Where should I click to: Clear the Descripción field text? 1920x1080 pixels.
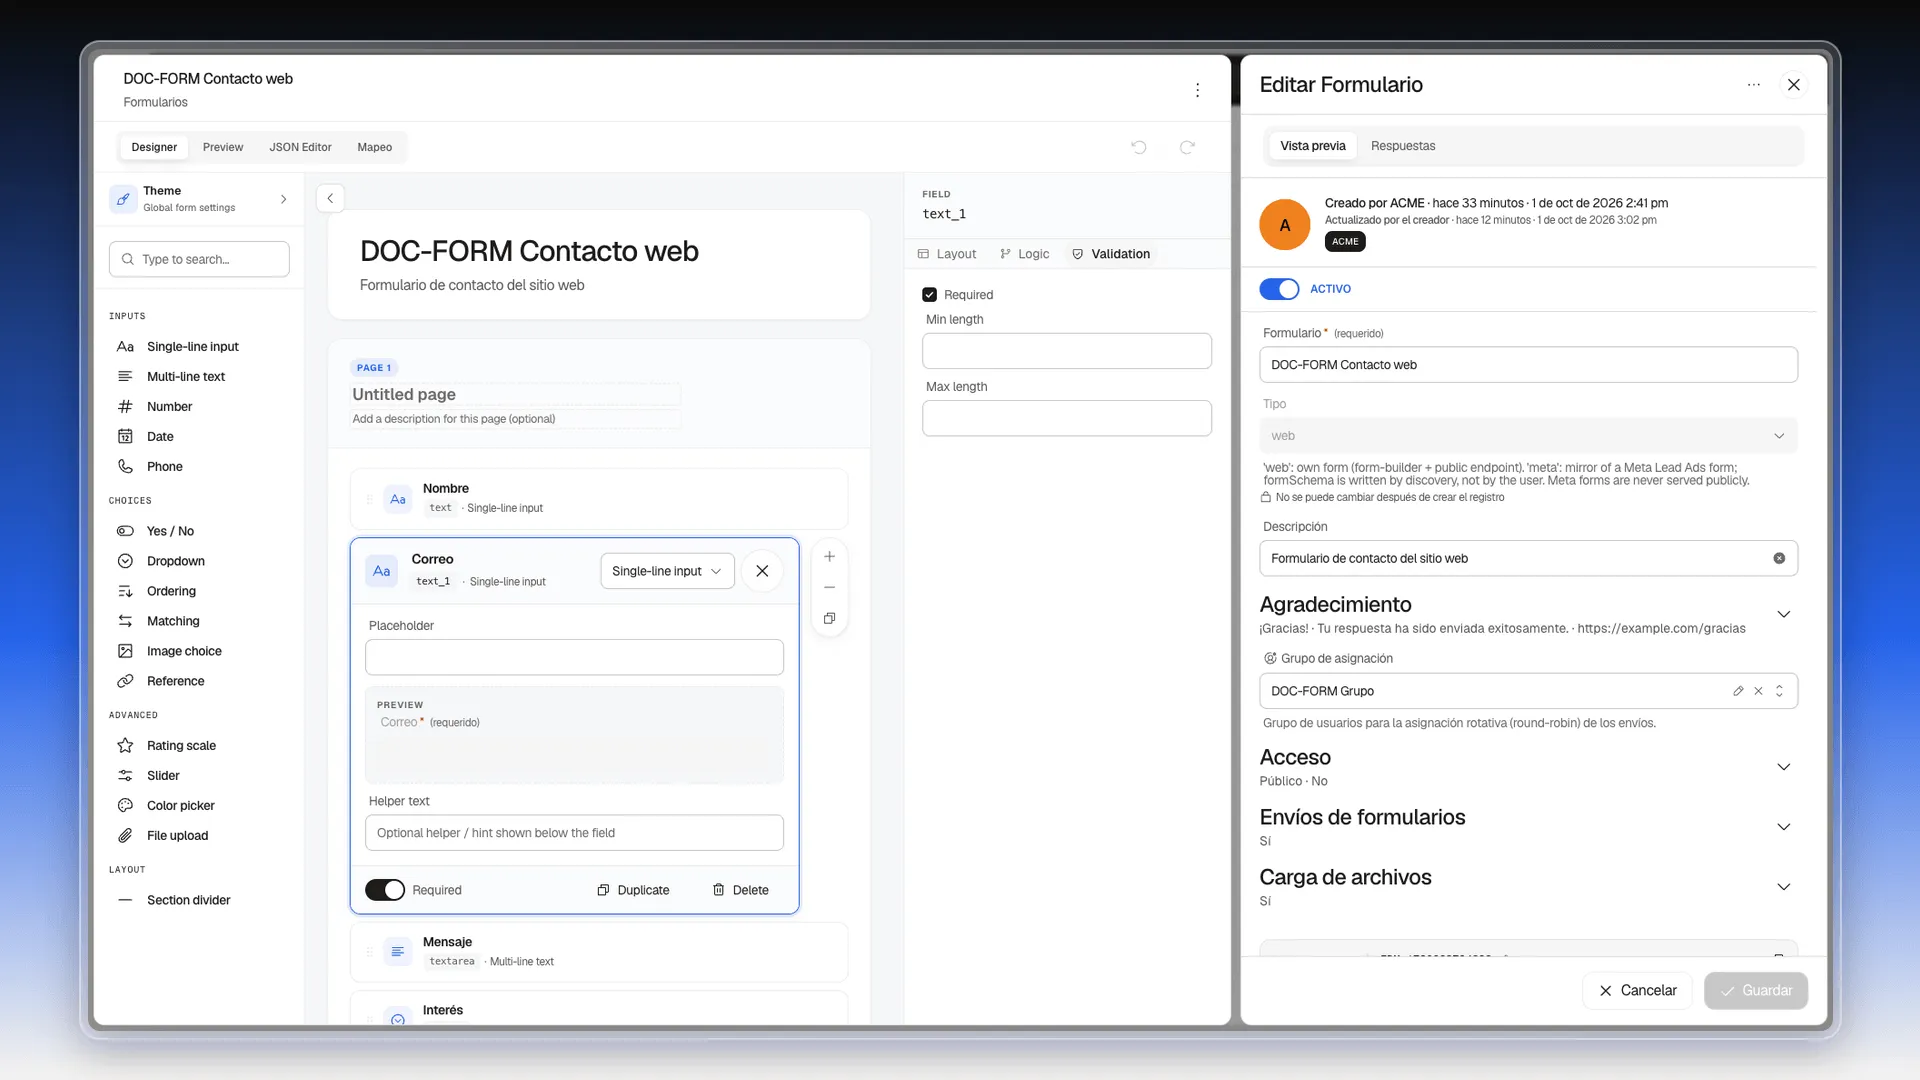pyautogui.click(x=1779, y=558)
